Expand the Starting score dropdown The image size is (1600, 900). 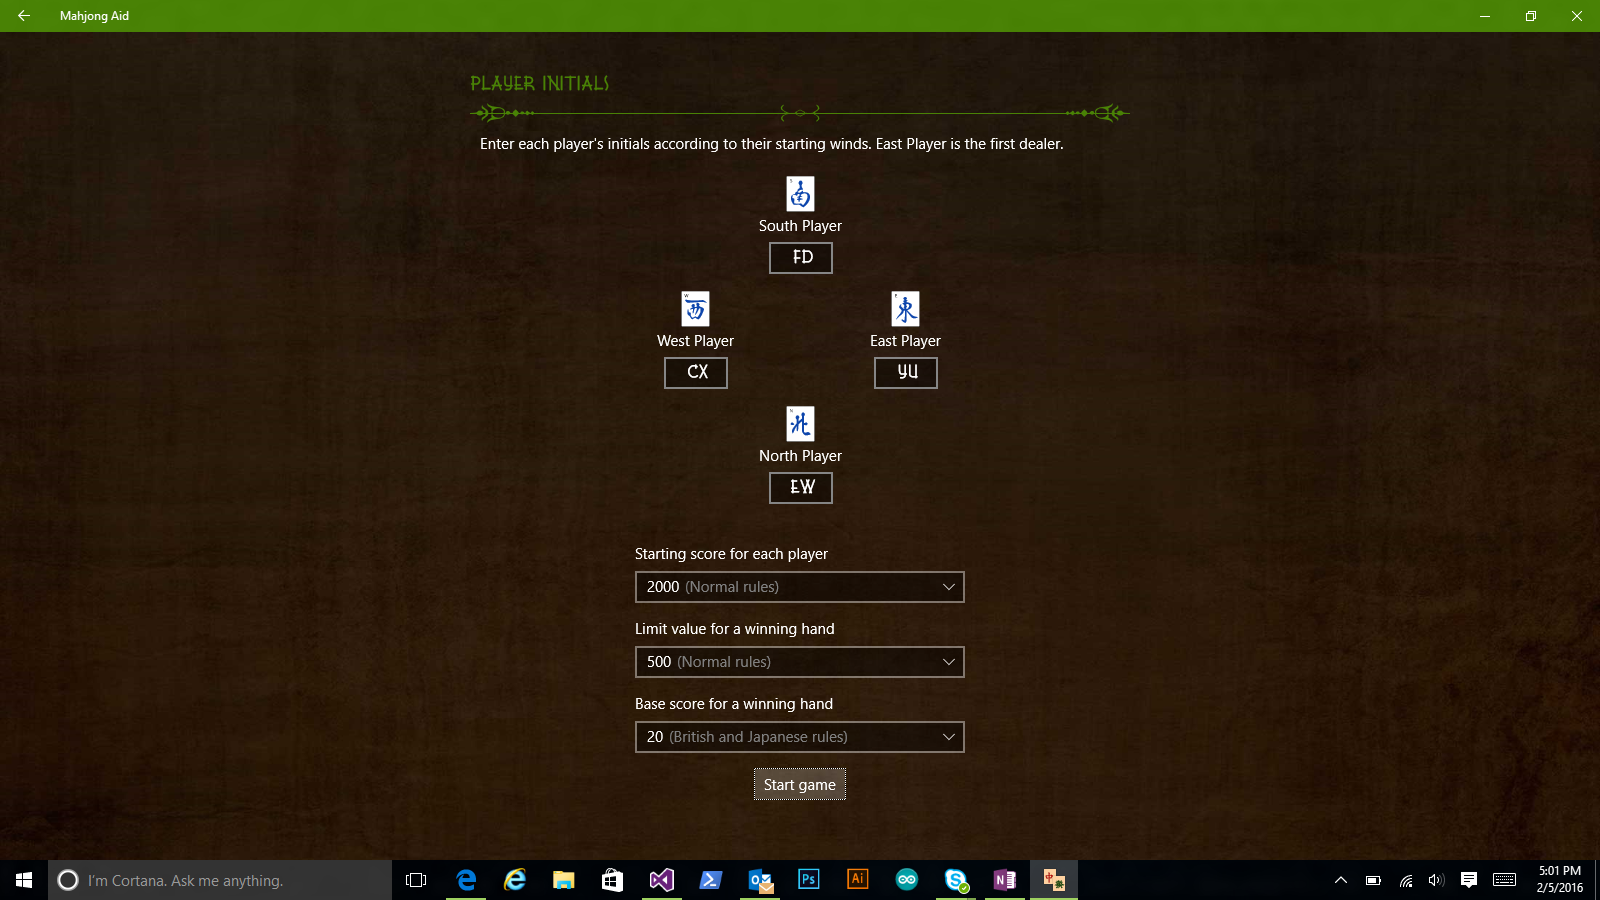coord(799,587)
